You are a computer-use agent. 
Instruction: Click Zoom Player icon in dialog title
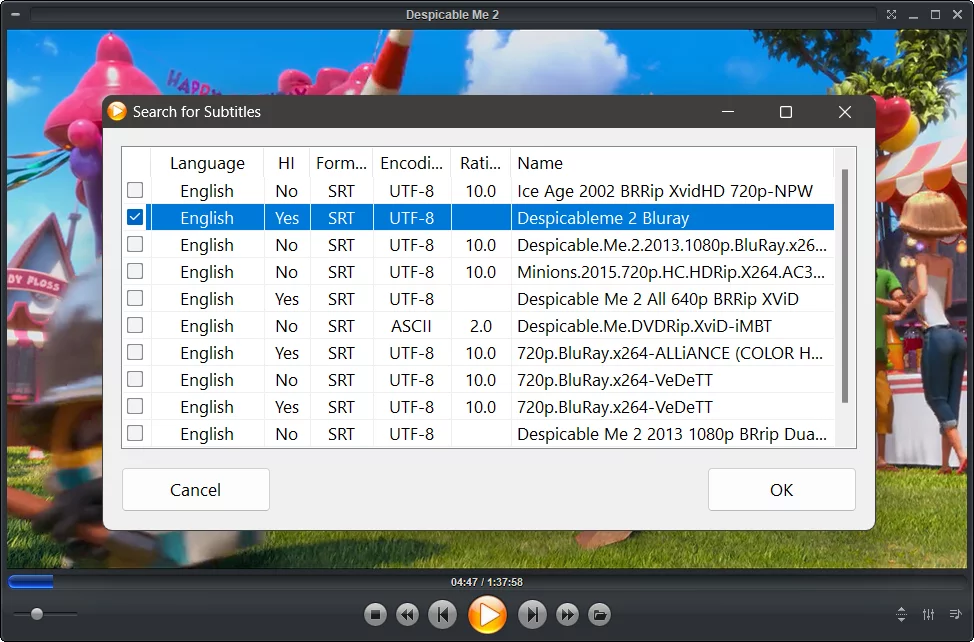pos(117,111)
